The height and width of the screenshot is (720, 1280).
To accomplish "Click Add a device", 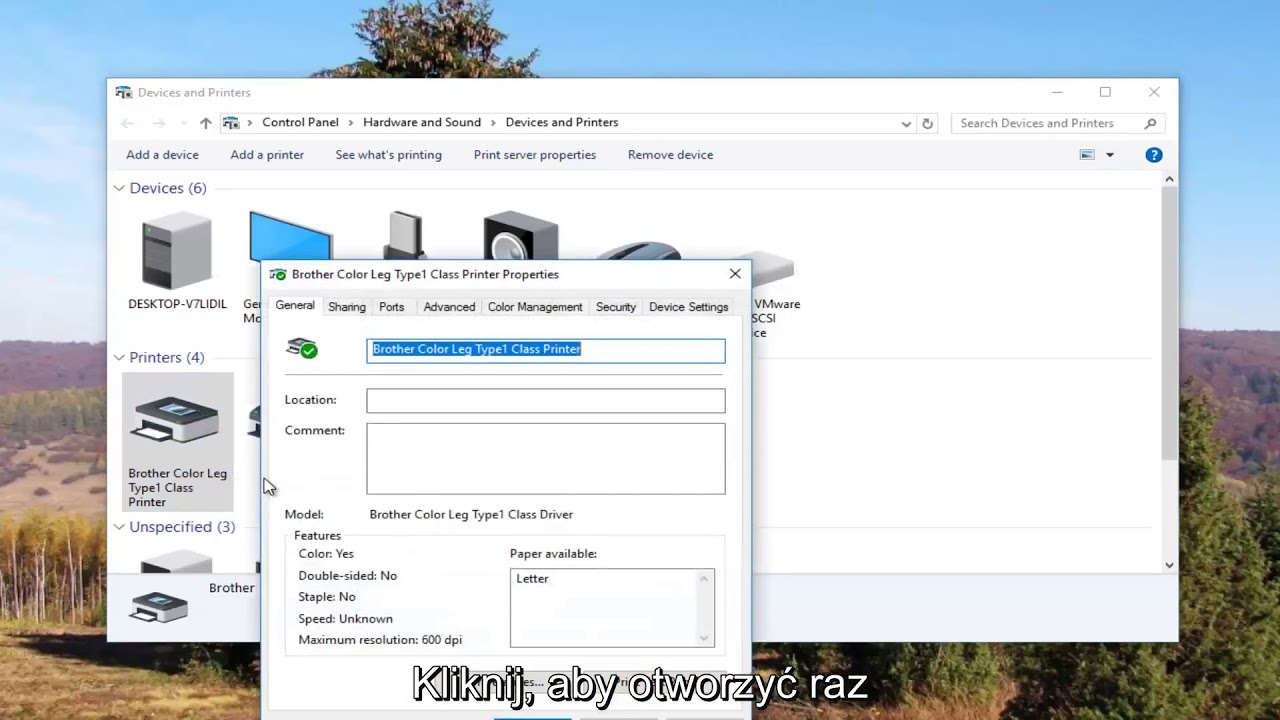I will click(x=162, y=155).
